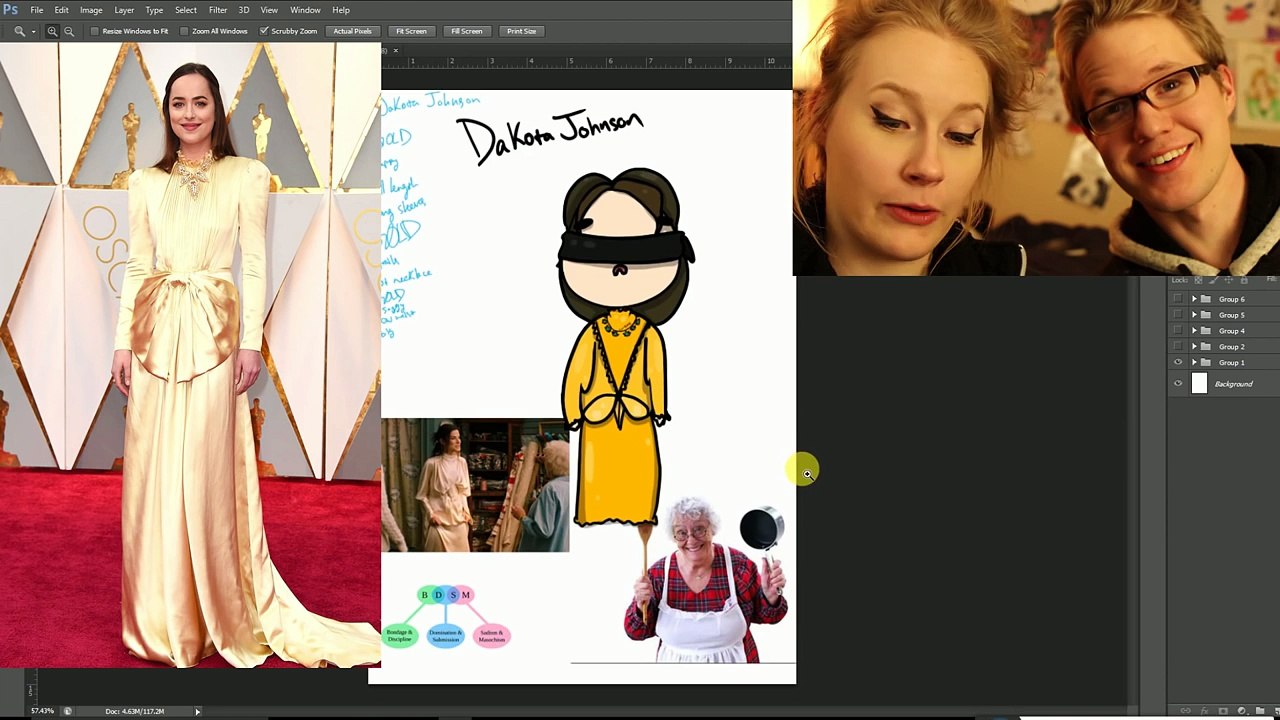Screen dimensions: 1280x720
Task: Toggle Lock position move icon
Action: coord(1229,280)
